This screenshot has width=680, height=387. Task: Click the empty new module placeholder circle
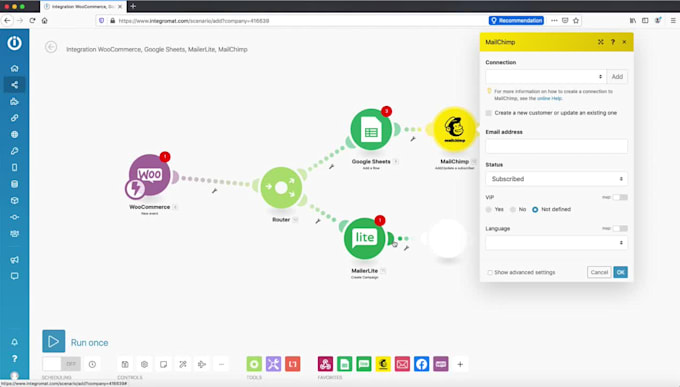[x=448, y=238]
